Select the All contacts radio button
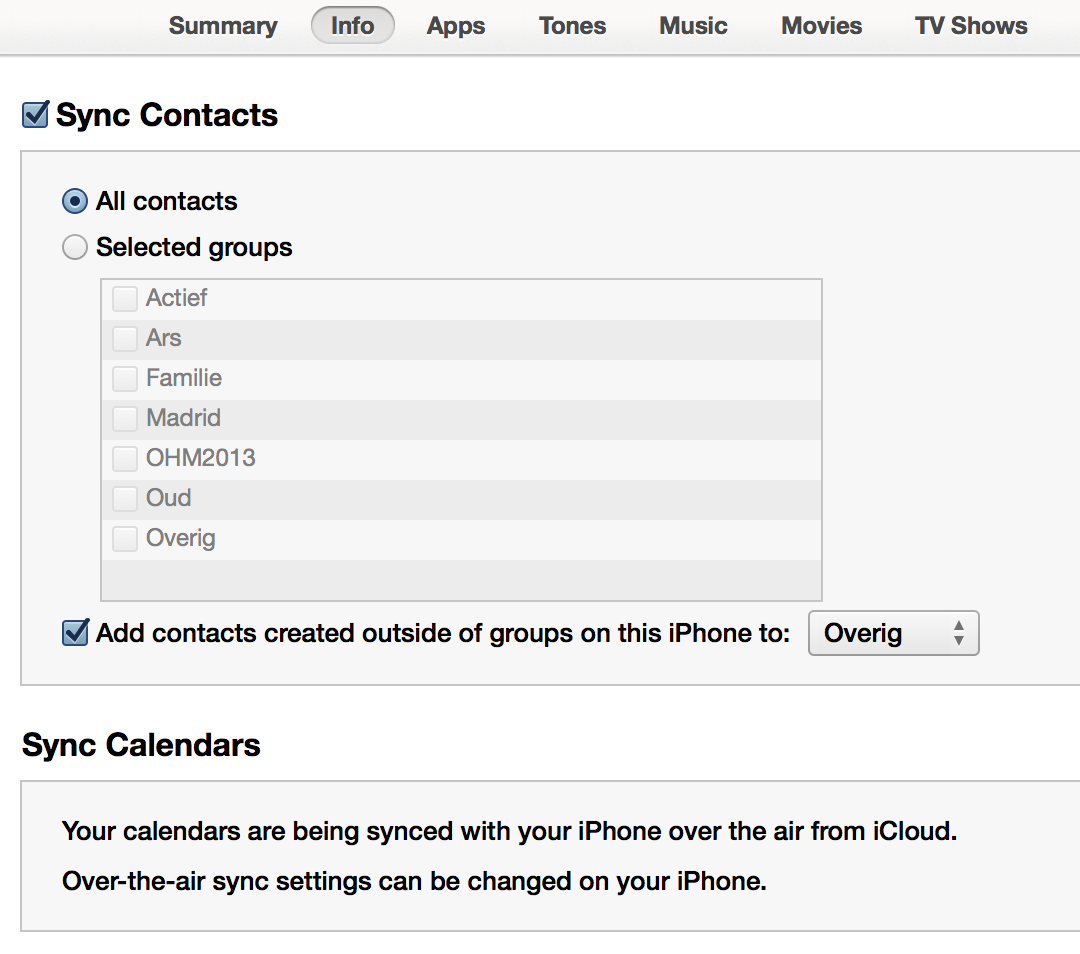The image size is (1080, 954). [x=74, y=201]
